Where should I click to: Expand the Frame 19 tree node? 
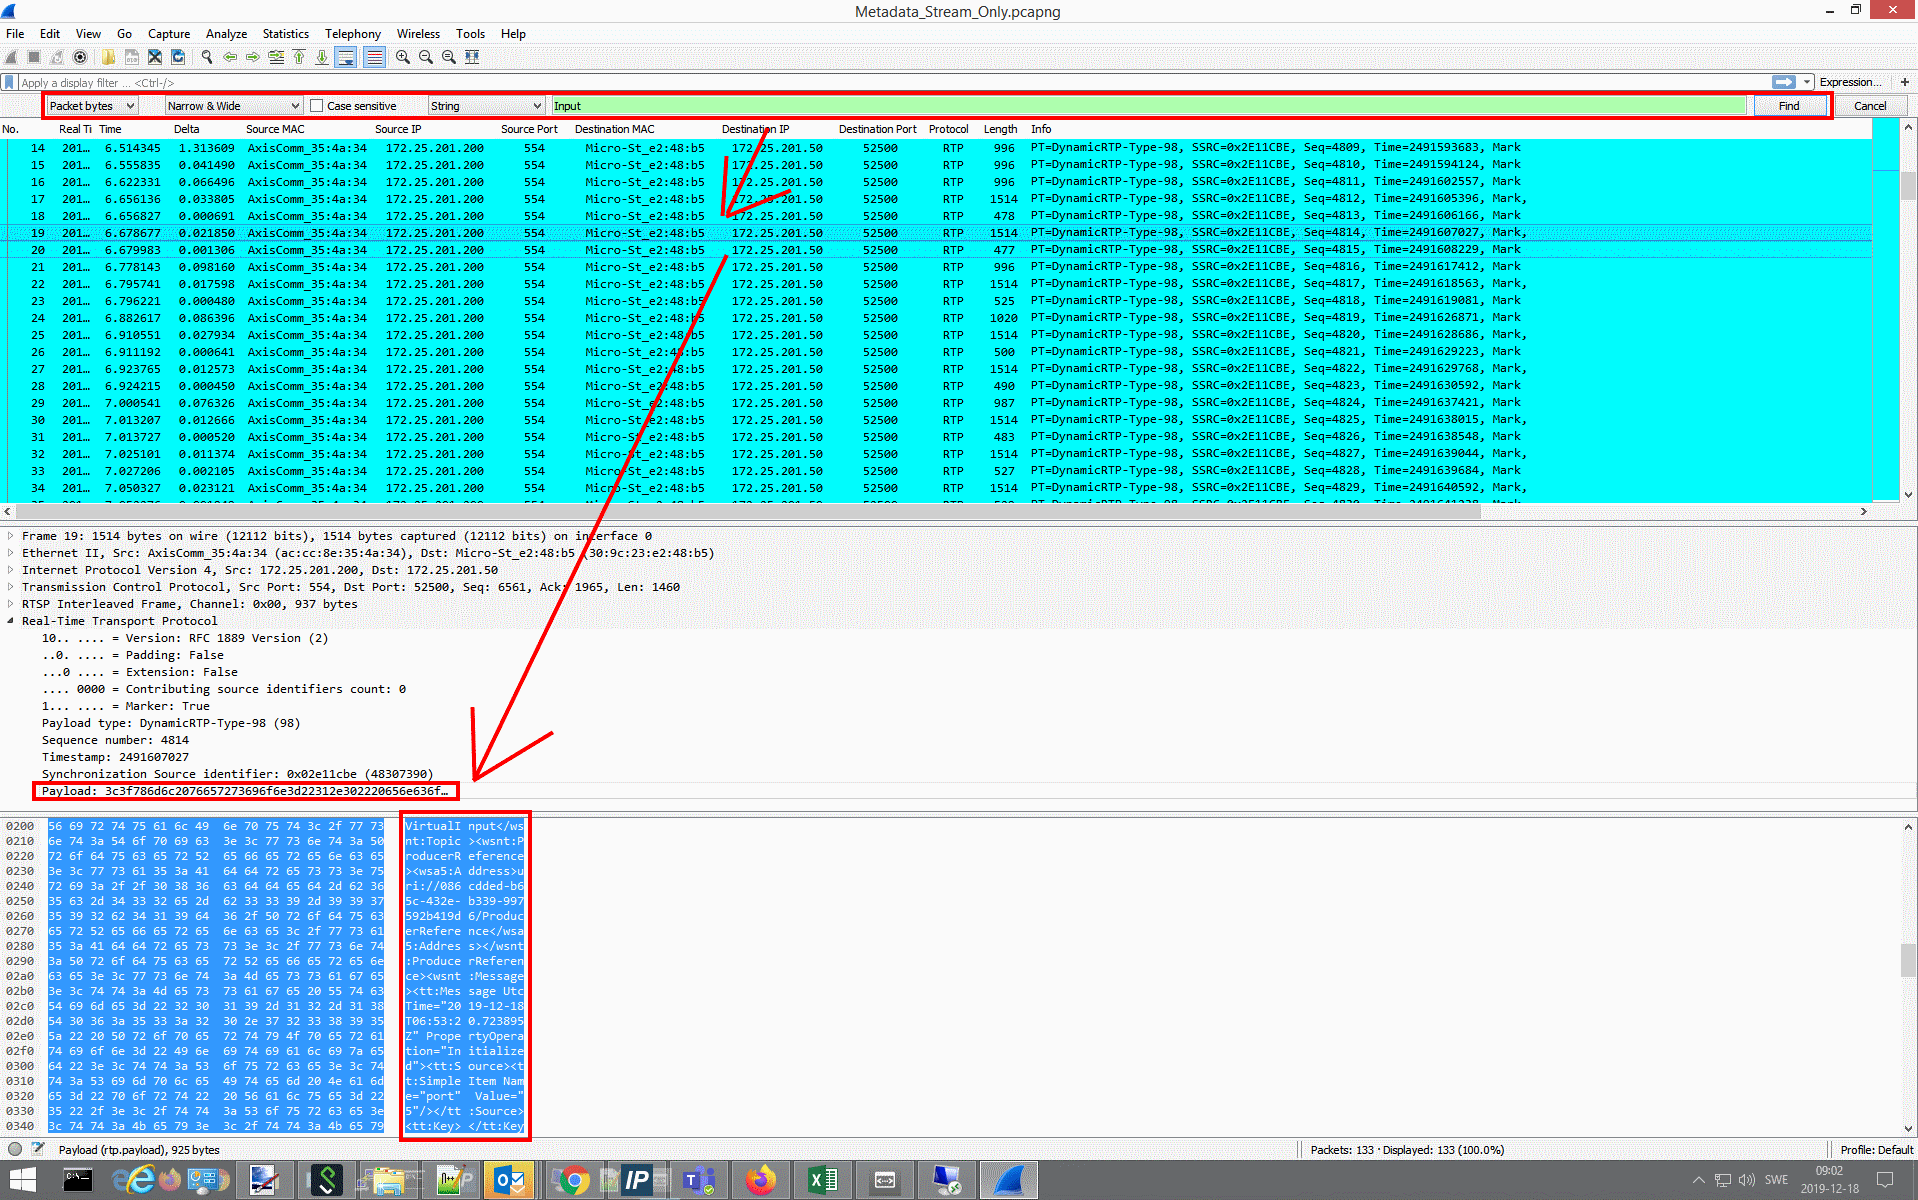pos(11,536)
